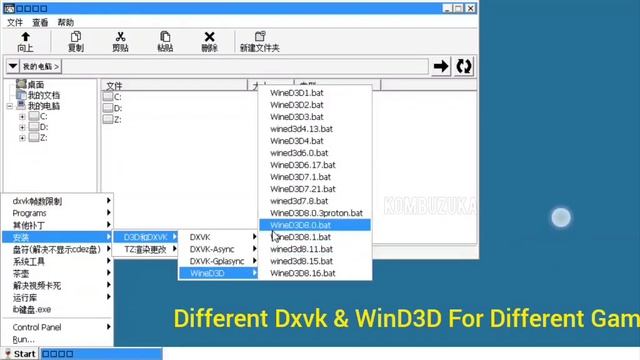Choose wined3d7.8.bat from the submenu
The image size is (640, 360).
click(x=315, y=201)
